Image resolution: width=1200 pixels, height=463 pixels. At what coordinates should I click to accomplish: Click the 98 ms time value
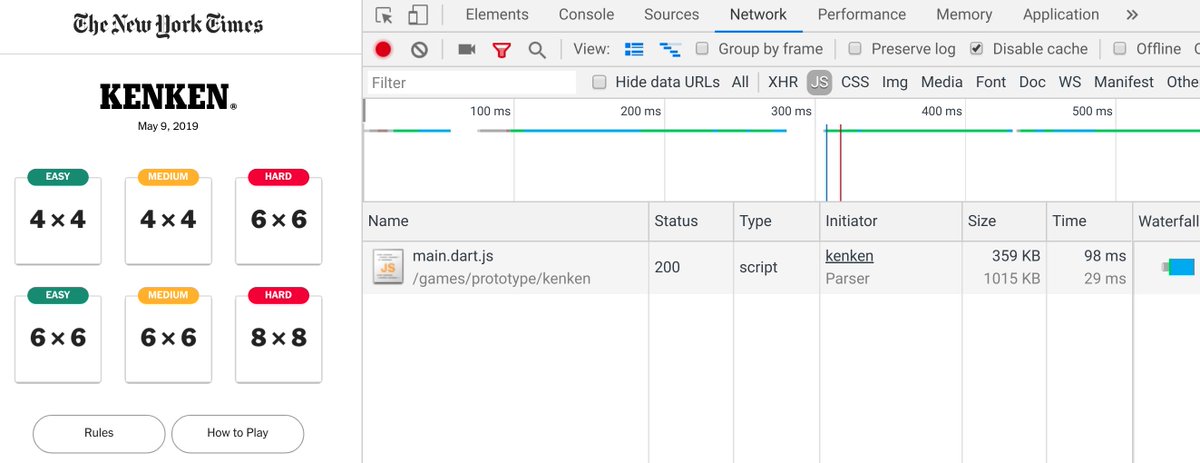(1105, 256)
